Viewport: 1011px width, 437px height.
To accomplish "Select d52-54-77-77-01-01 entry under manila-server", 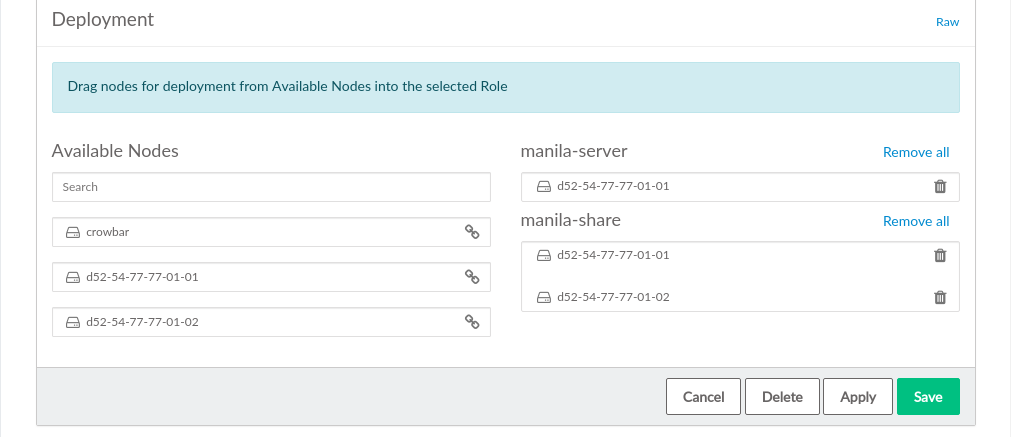I will 612,187.
